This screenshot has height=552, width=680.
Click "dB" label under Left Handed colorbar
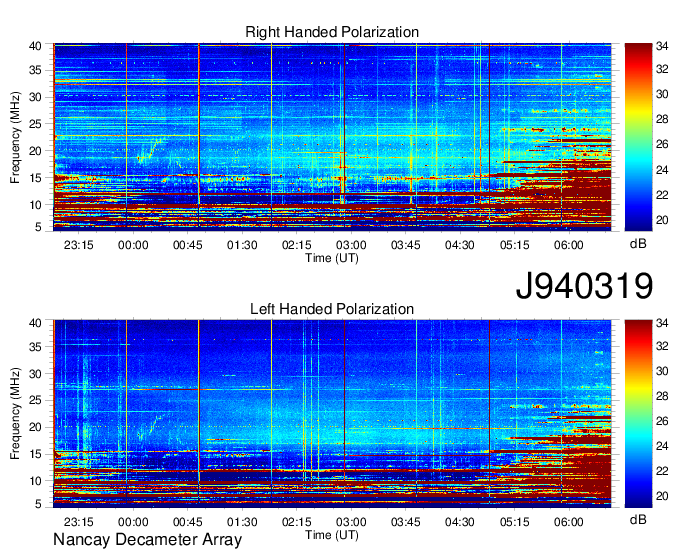[638, 519]
